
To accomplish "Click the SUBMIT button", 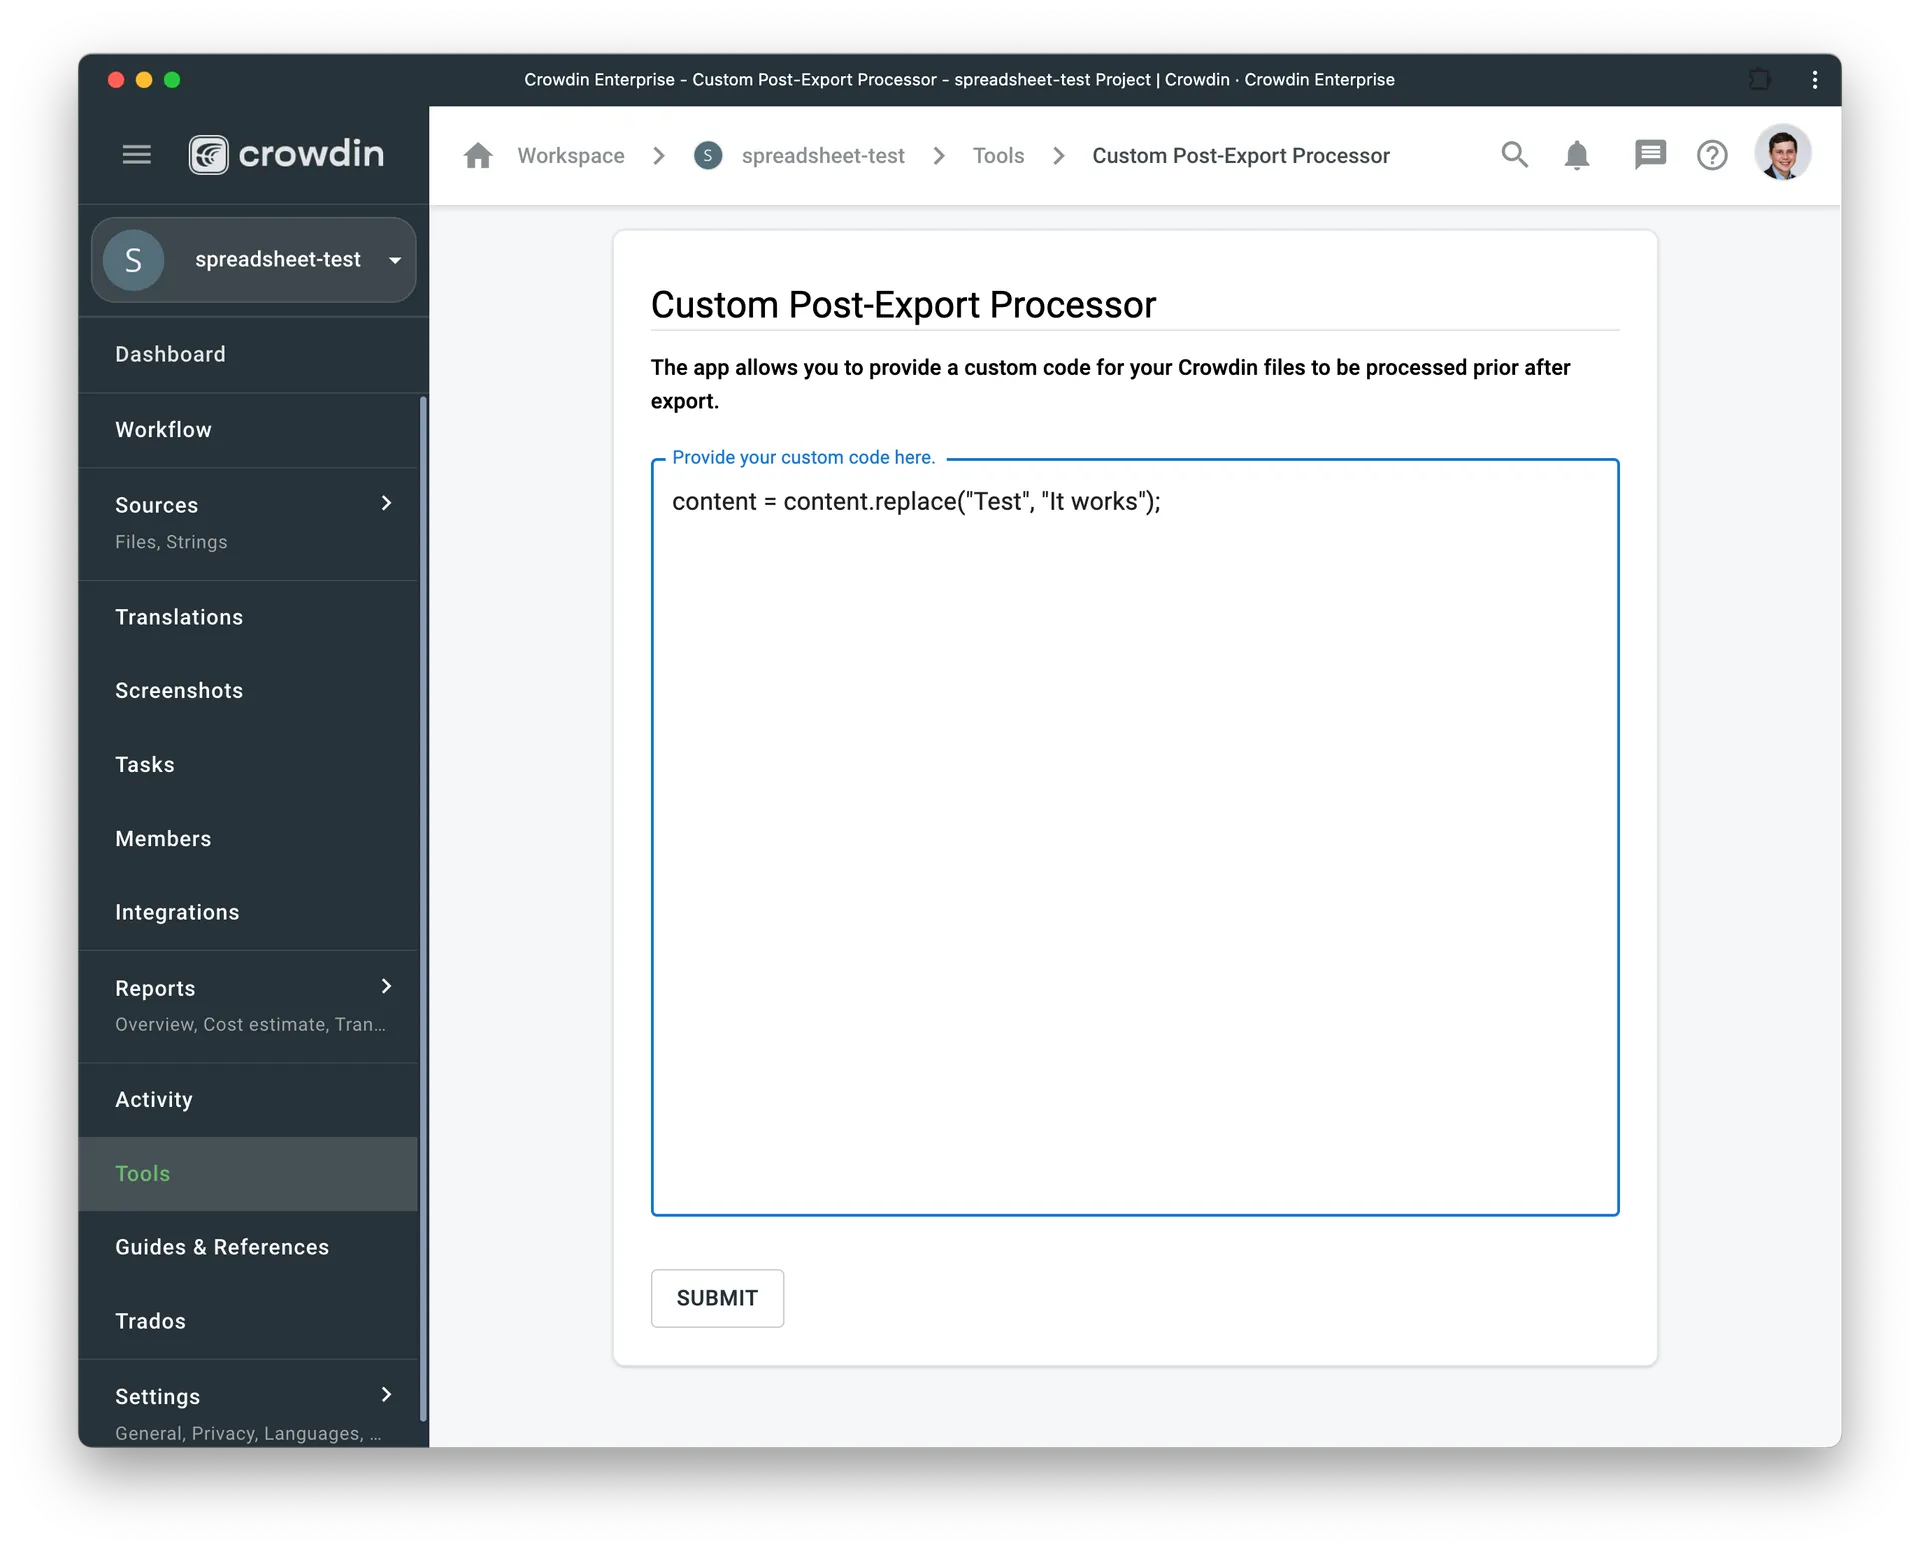I will [x=717, y=1298].
